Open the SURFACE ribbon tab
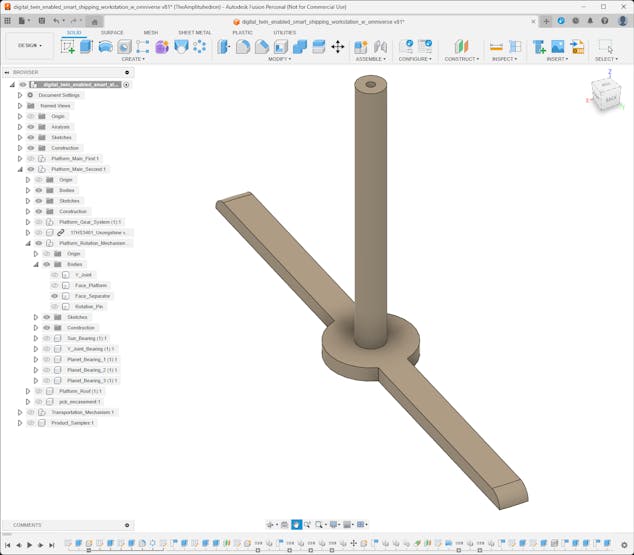Screen dimensions: 634x555 point(112,32)
